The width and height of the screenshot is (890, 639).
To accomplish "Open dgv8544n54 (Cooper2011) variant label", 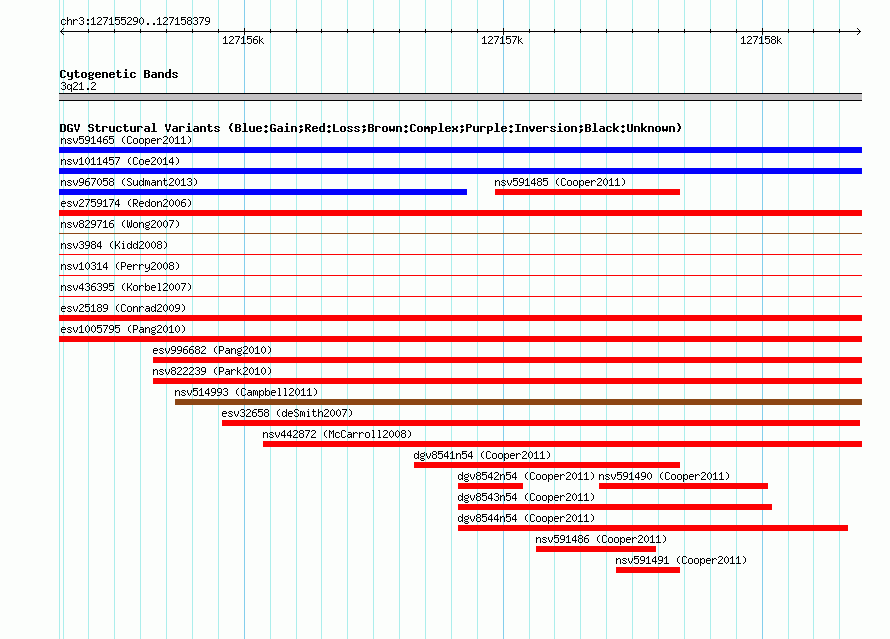I will coord(526,518).
